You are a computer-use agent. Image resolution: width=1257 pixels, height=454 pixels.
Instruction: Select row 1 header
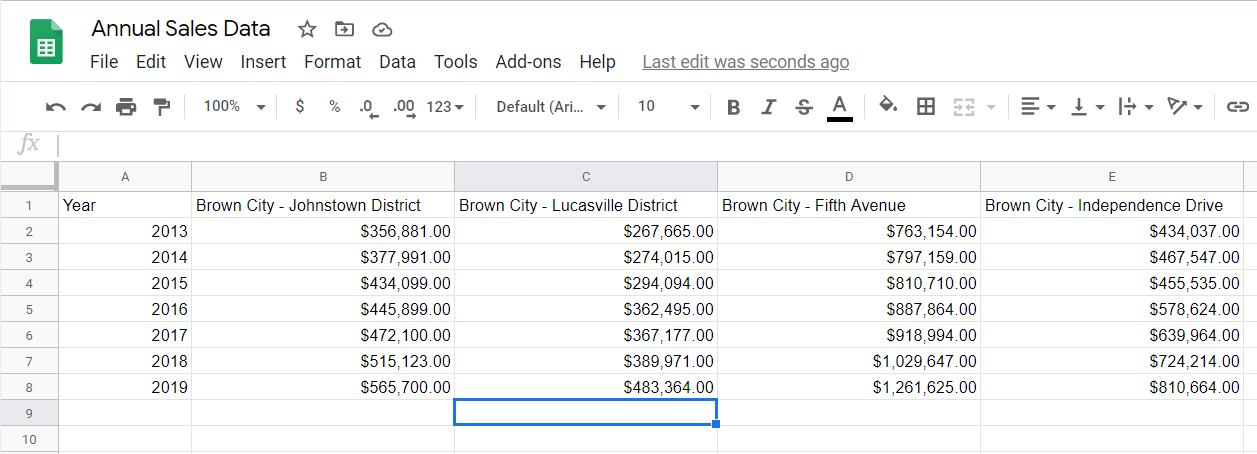point(29,205)
